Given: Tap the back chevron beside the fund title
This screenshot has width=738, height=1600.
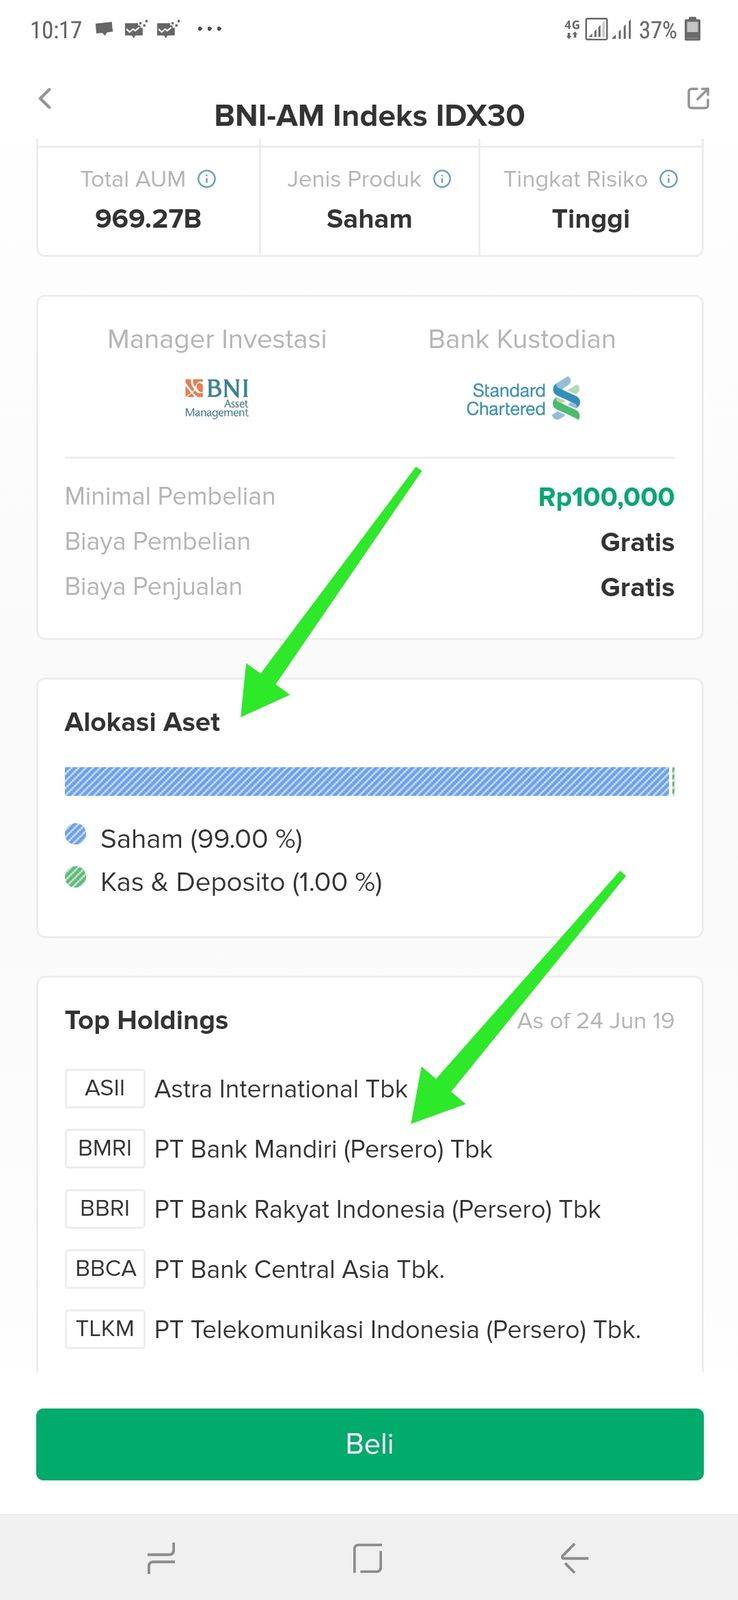Looking at the screenshot, I should [x=45, y=98].
